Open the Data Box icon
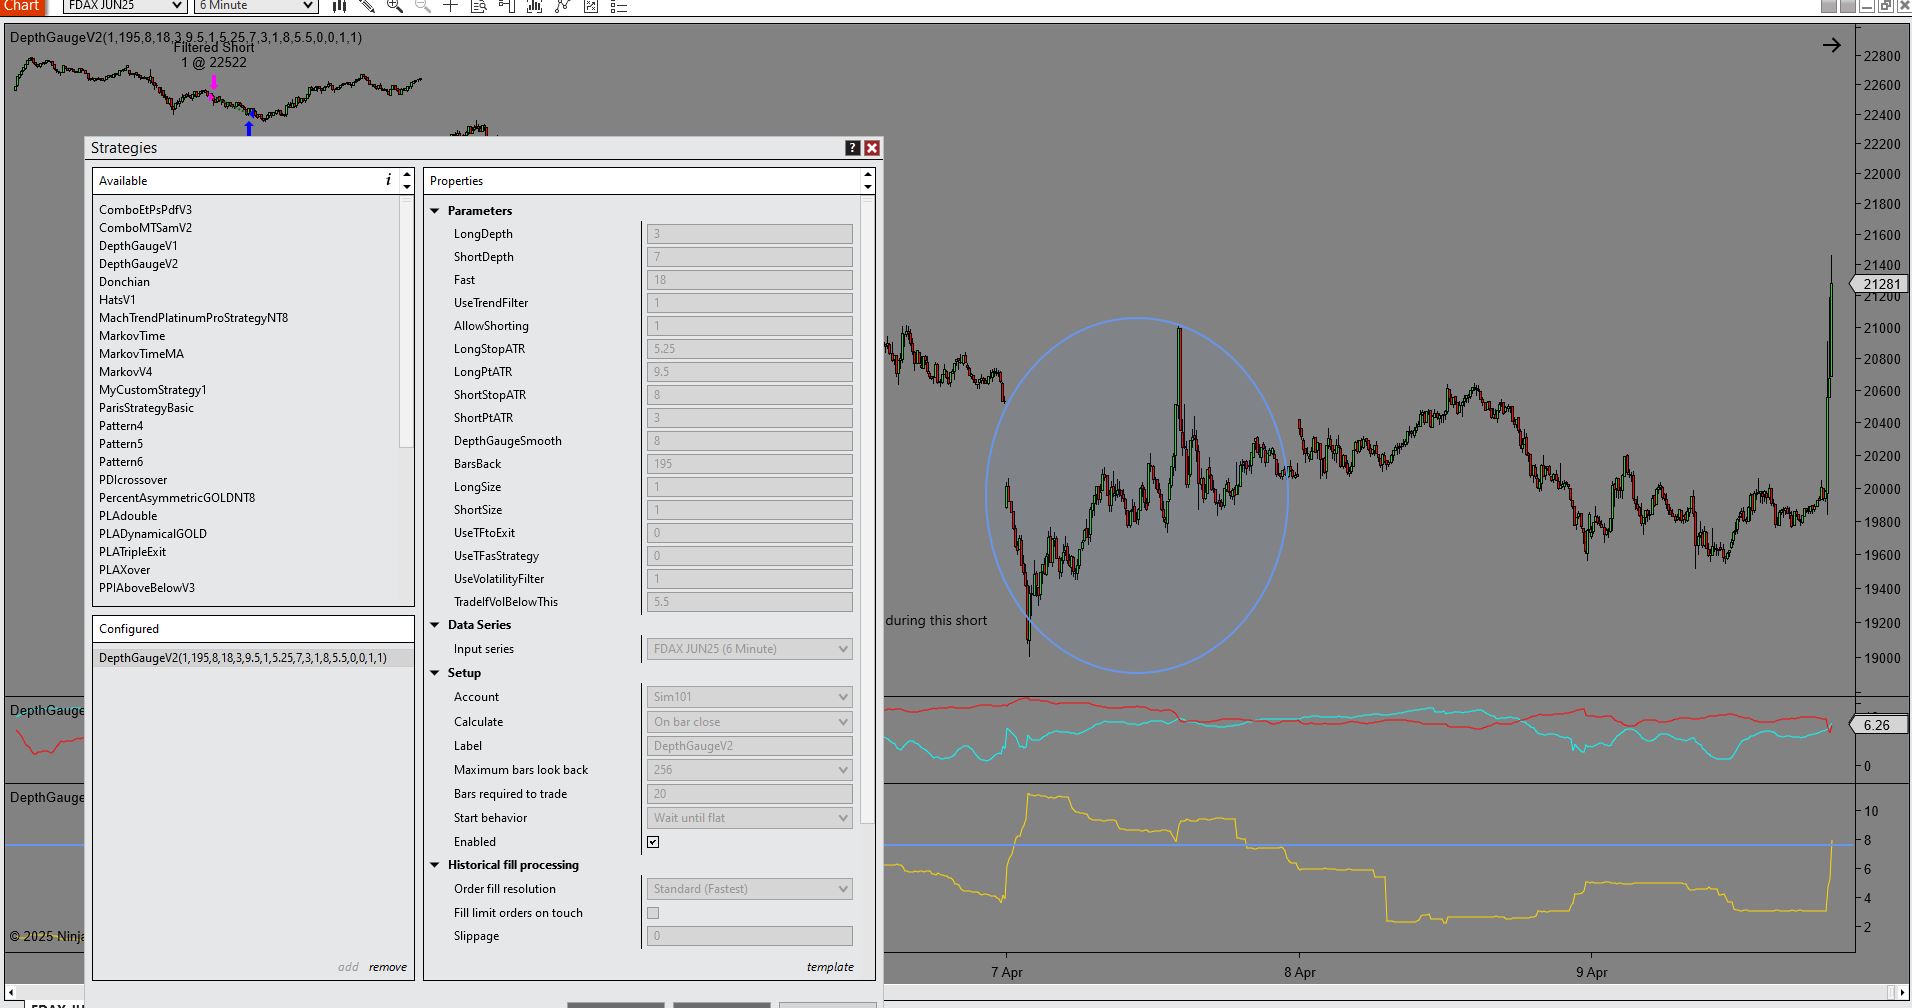This screenshot has height=1008, width=1912. [479, 6]
